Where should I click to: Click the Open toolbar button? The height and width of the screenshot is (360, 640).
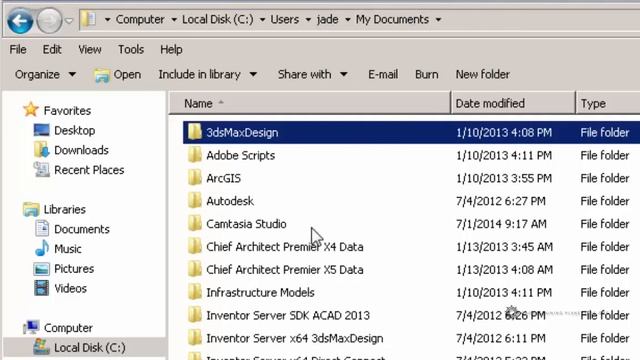(x=118, y=75)
